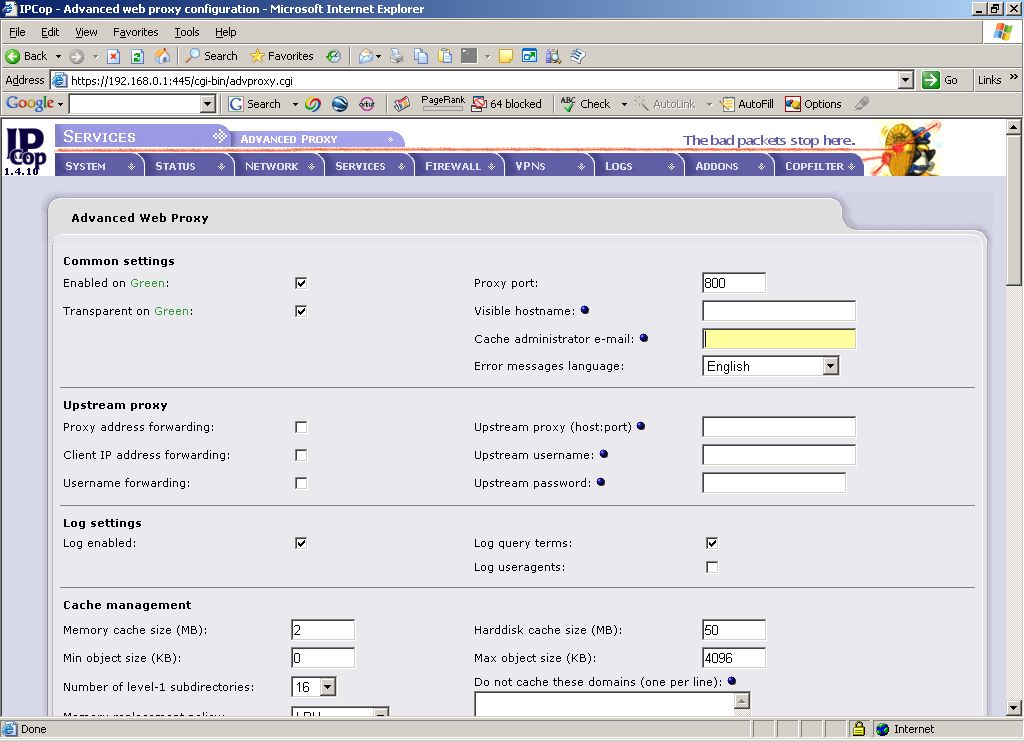Click the Research binoculars-book icon
1024x742 pixels.
coord(553,56)
